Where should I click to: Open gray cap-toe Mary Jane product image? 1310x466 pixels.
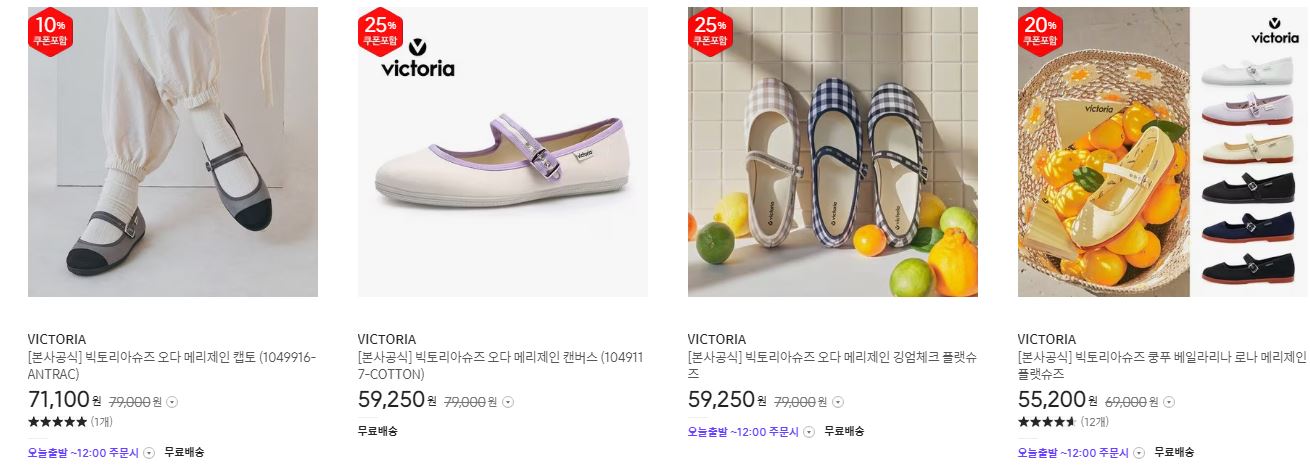173,152
